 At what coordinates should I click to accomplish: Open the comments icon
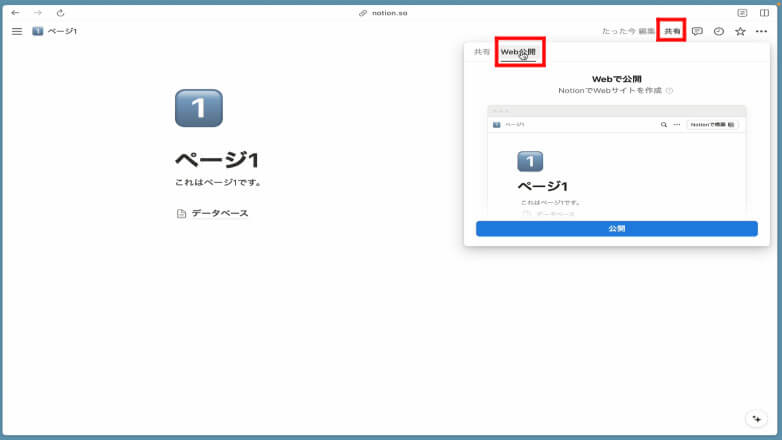pos(697,31)
